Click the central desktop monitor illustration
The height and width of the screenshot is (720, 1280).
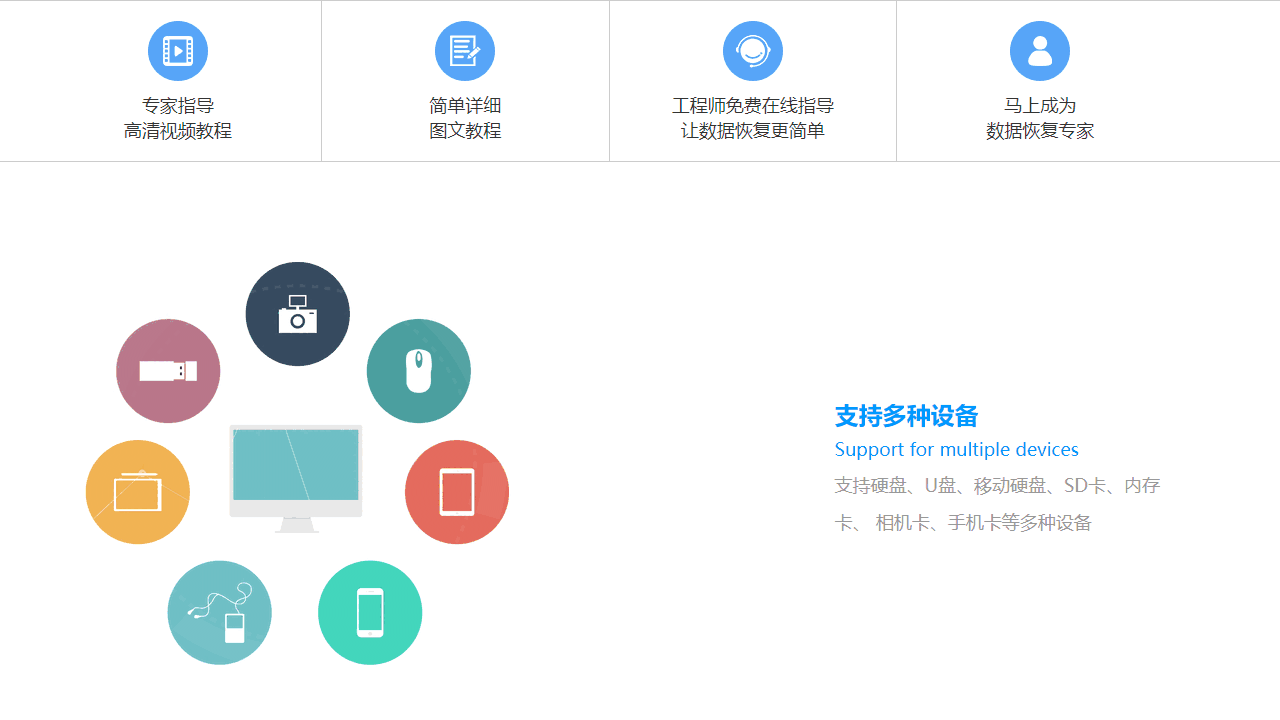click(296, 478)
